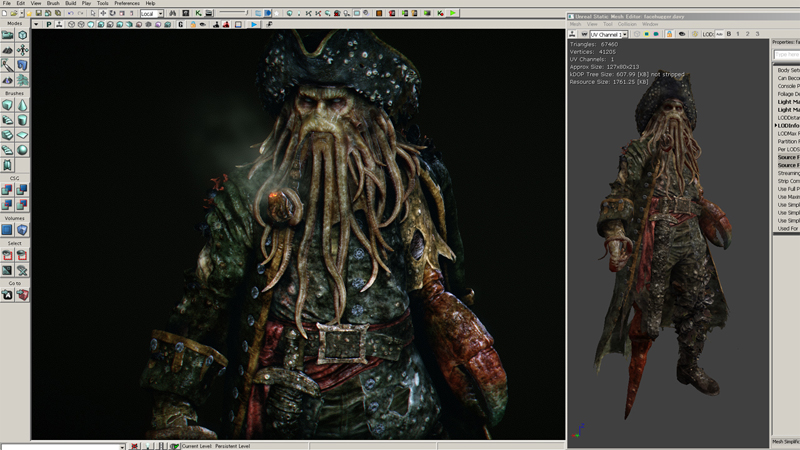
Task: Open the status bar command dropdown arrow
Action: (122, 446)
